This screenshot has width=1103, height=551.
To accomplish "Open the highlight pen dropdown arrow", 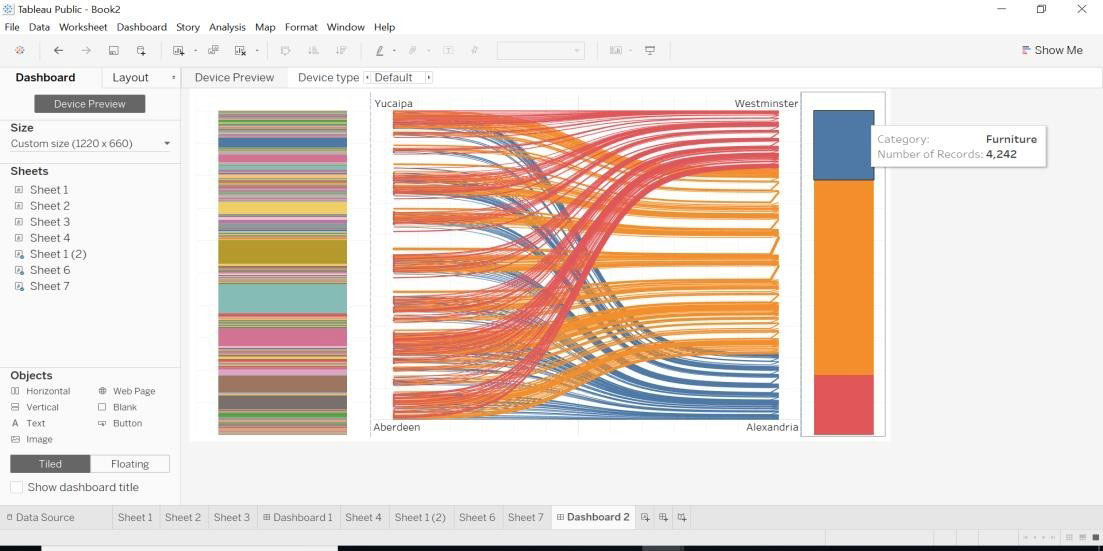I will pyautogui.click(x=394, y=51).
